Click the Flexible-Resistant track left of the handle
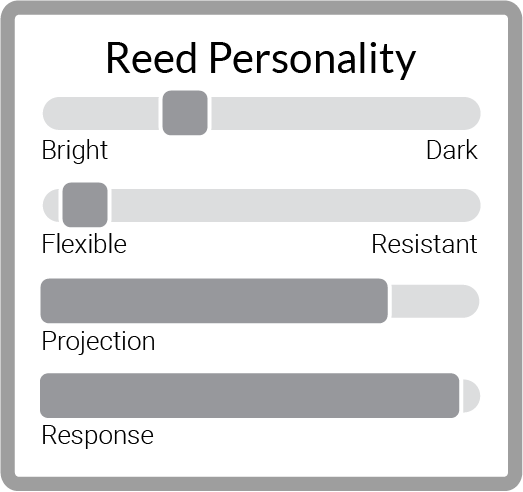The height and width of the screenshot is (492, 523). [51, 205]
